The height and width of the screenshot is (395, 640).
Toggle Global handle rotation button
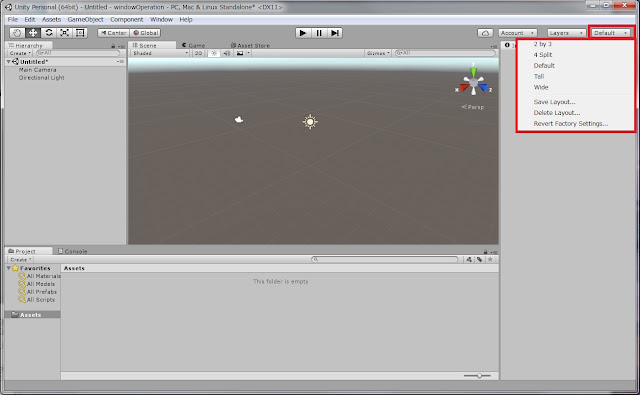(x=145, y=33)
